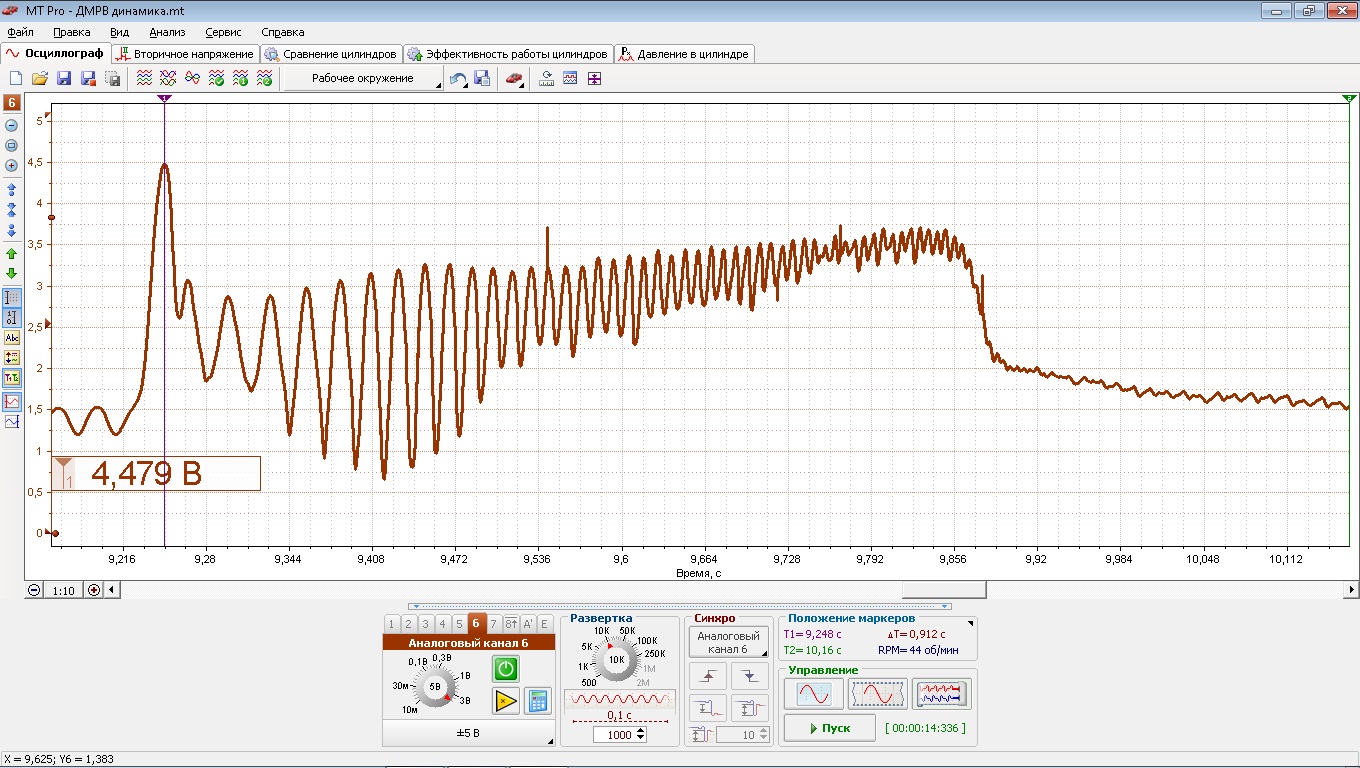
Task: Click the grayed save-selection floppy icon
Action: click(x=112, y=78)
